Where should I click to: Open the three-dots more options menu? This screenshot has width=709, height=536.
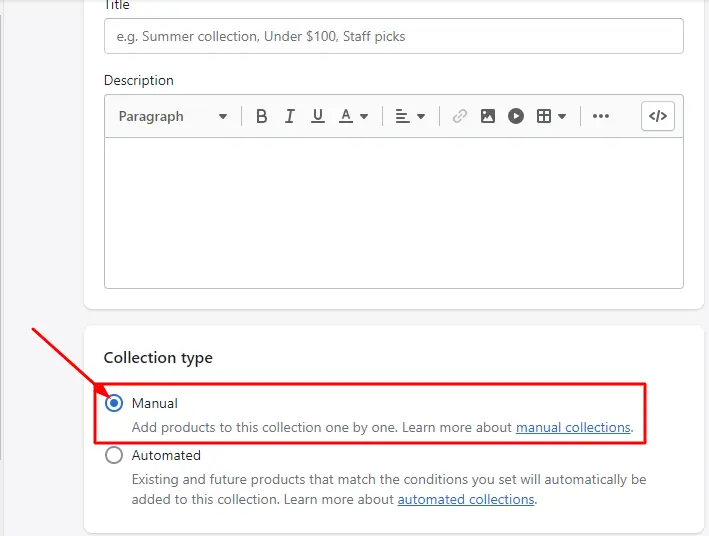(x=601, y=116)
